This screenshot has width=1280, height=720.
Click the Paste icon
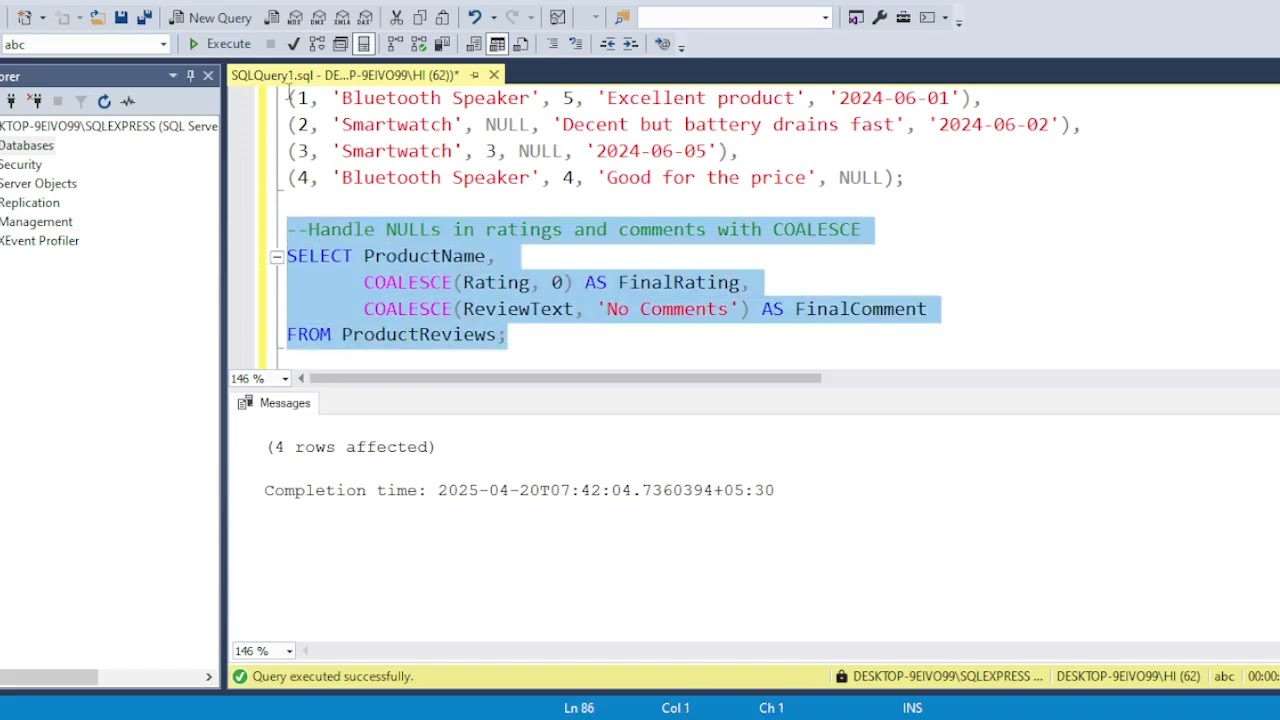pos(443,17)
